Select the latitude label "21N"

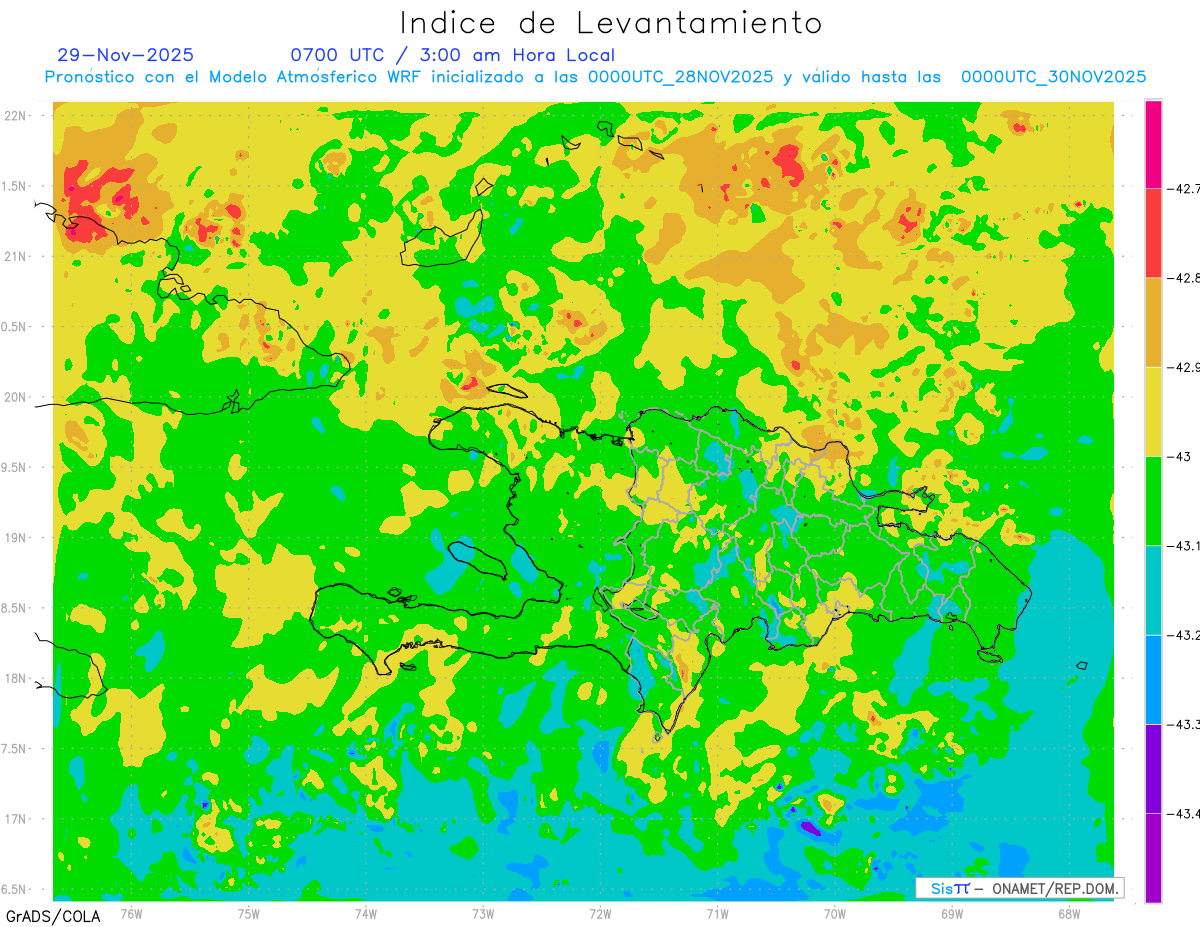[15, 256]
